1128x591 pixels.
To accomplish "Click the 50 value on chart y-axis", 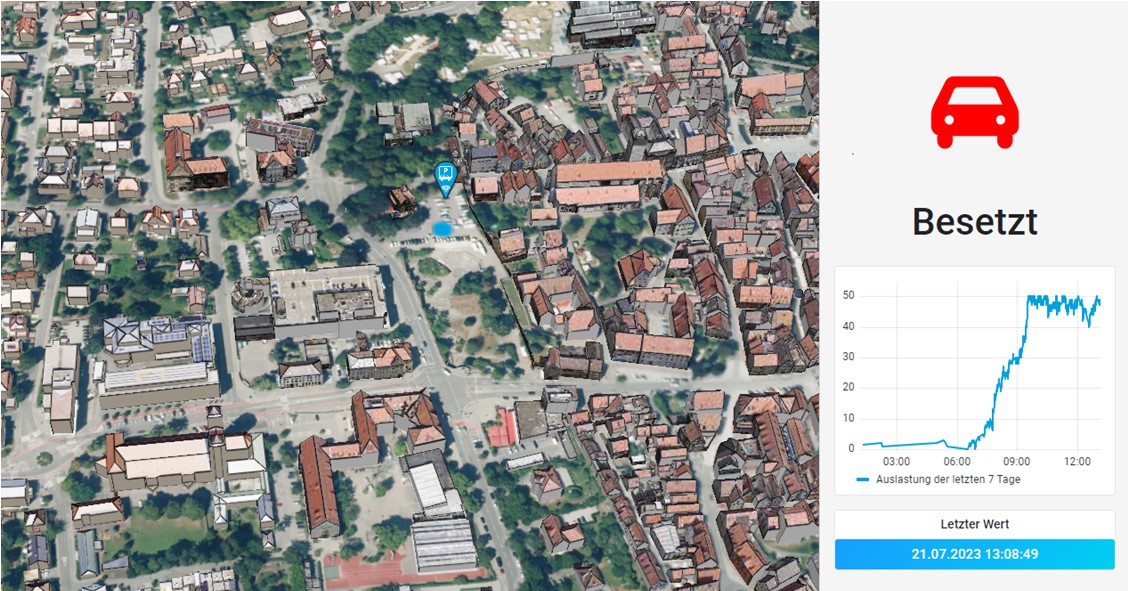I will (x=849, y=296).
